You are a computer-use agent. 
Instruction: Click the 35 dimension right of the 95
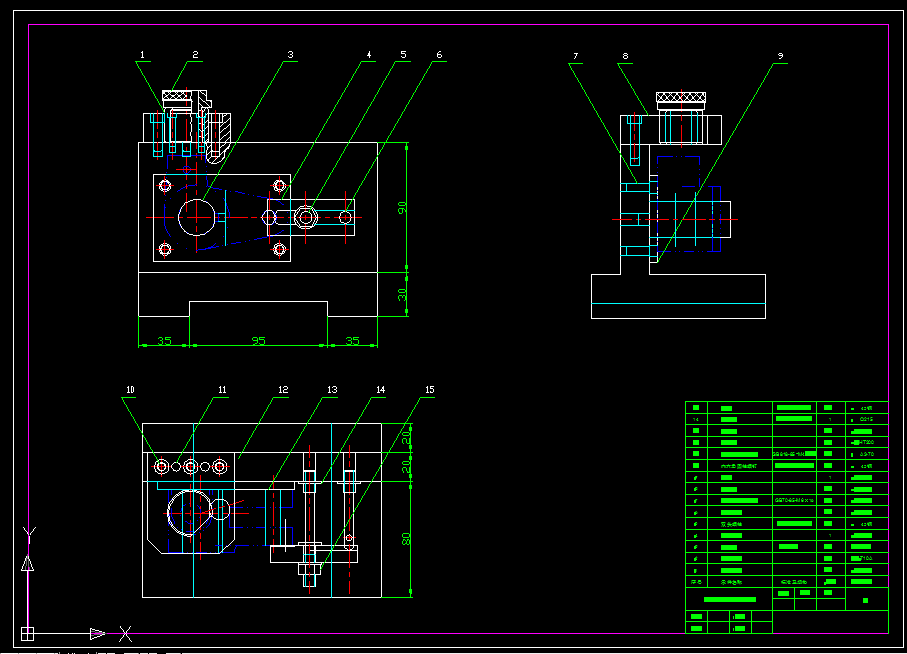click(352, 341)
